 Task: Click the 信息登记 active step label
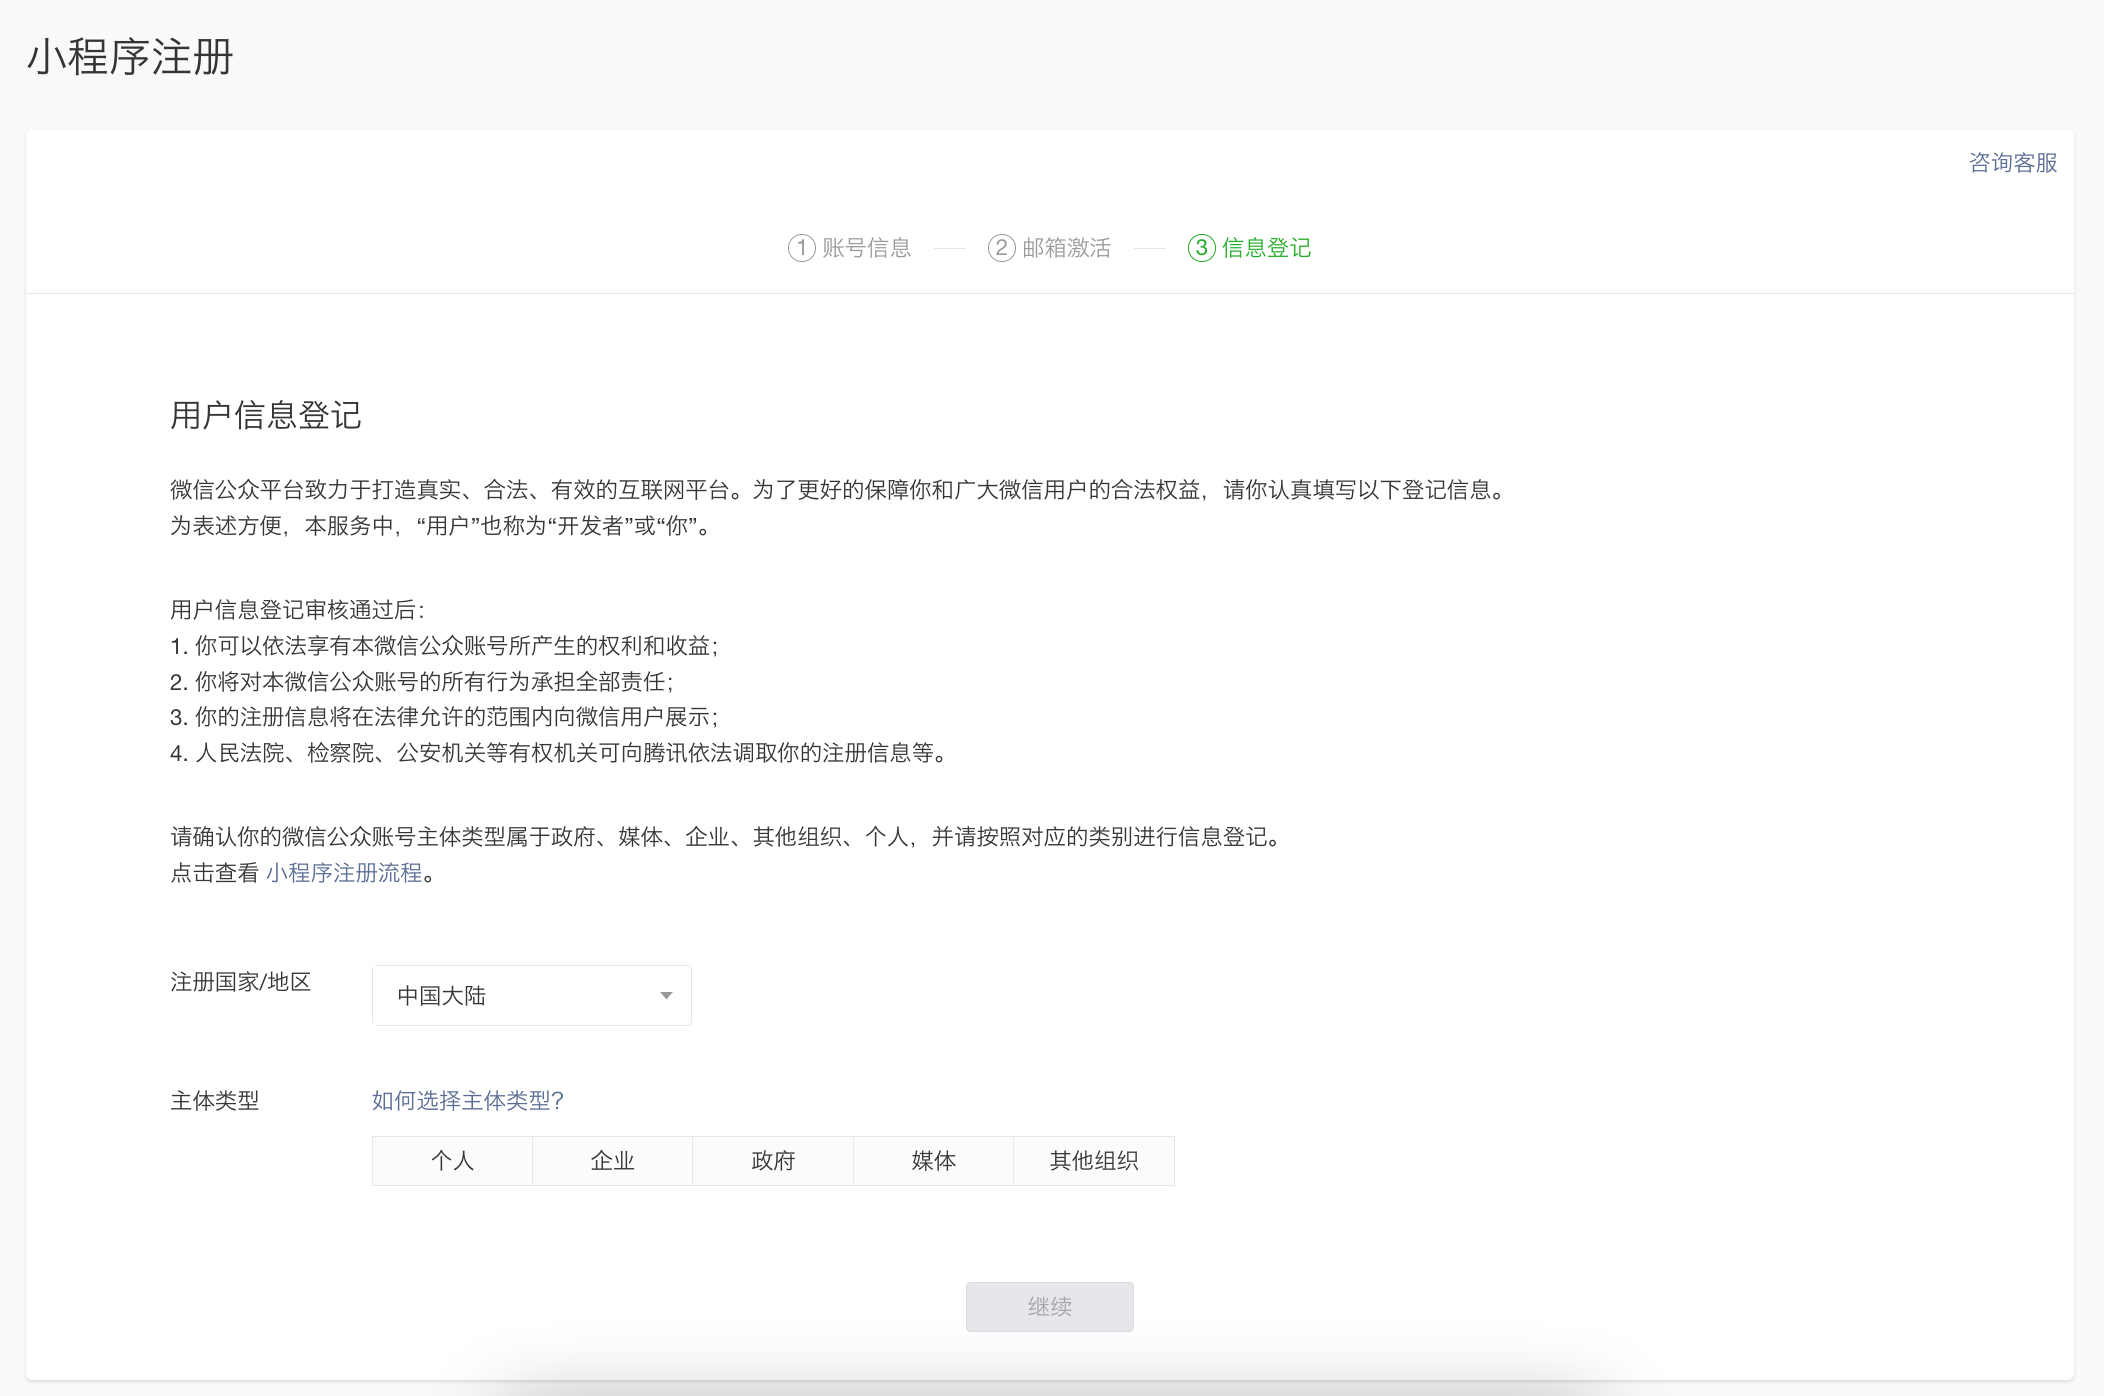coord(1266,248)
